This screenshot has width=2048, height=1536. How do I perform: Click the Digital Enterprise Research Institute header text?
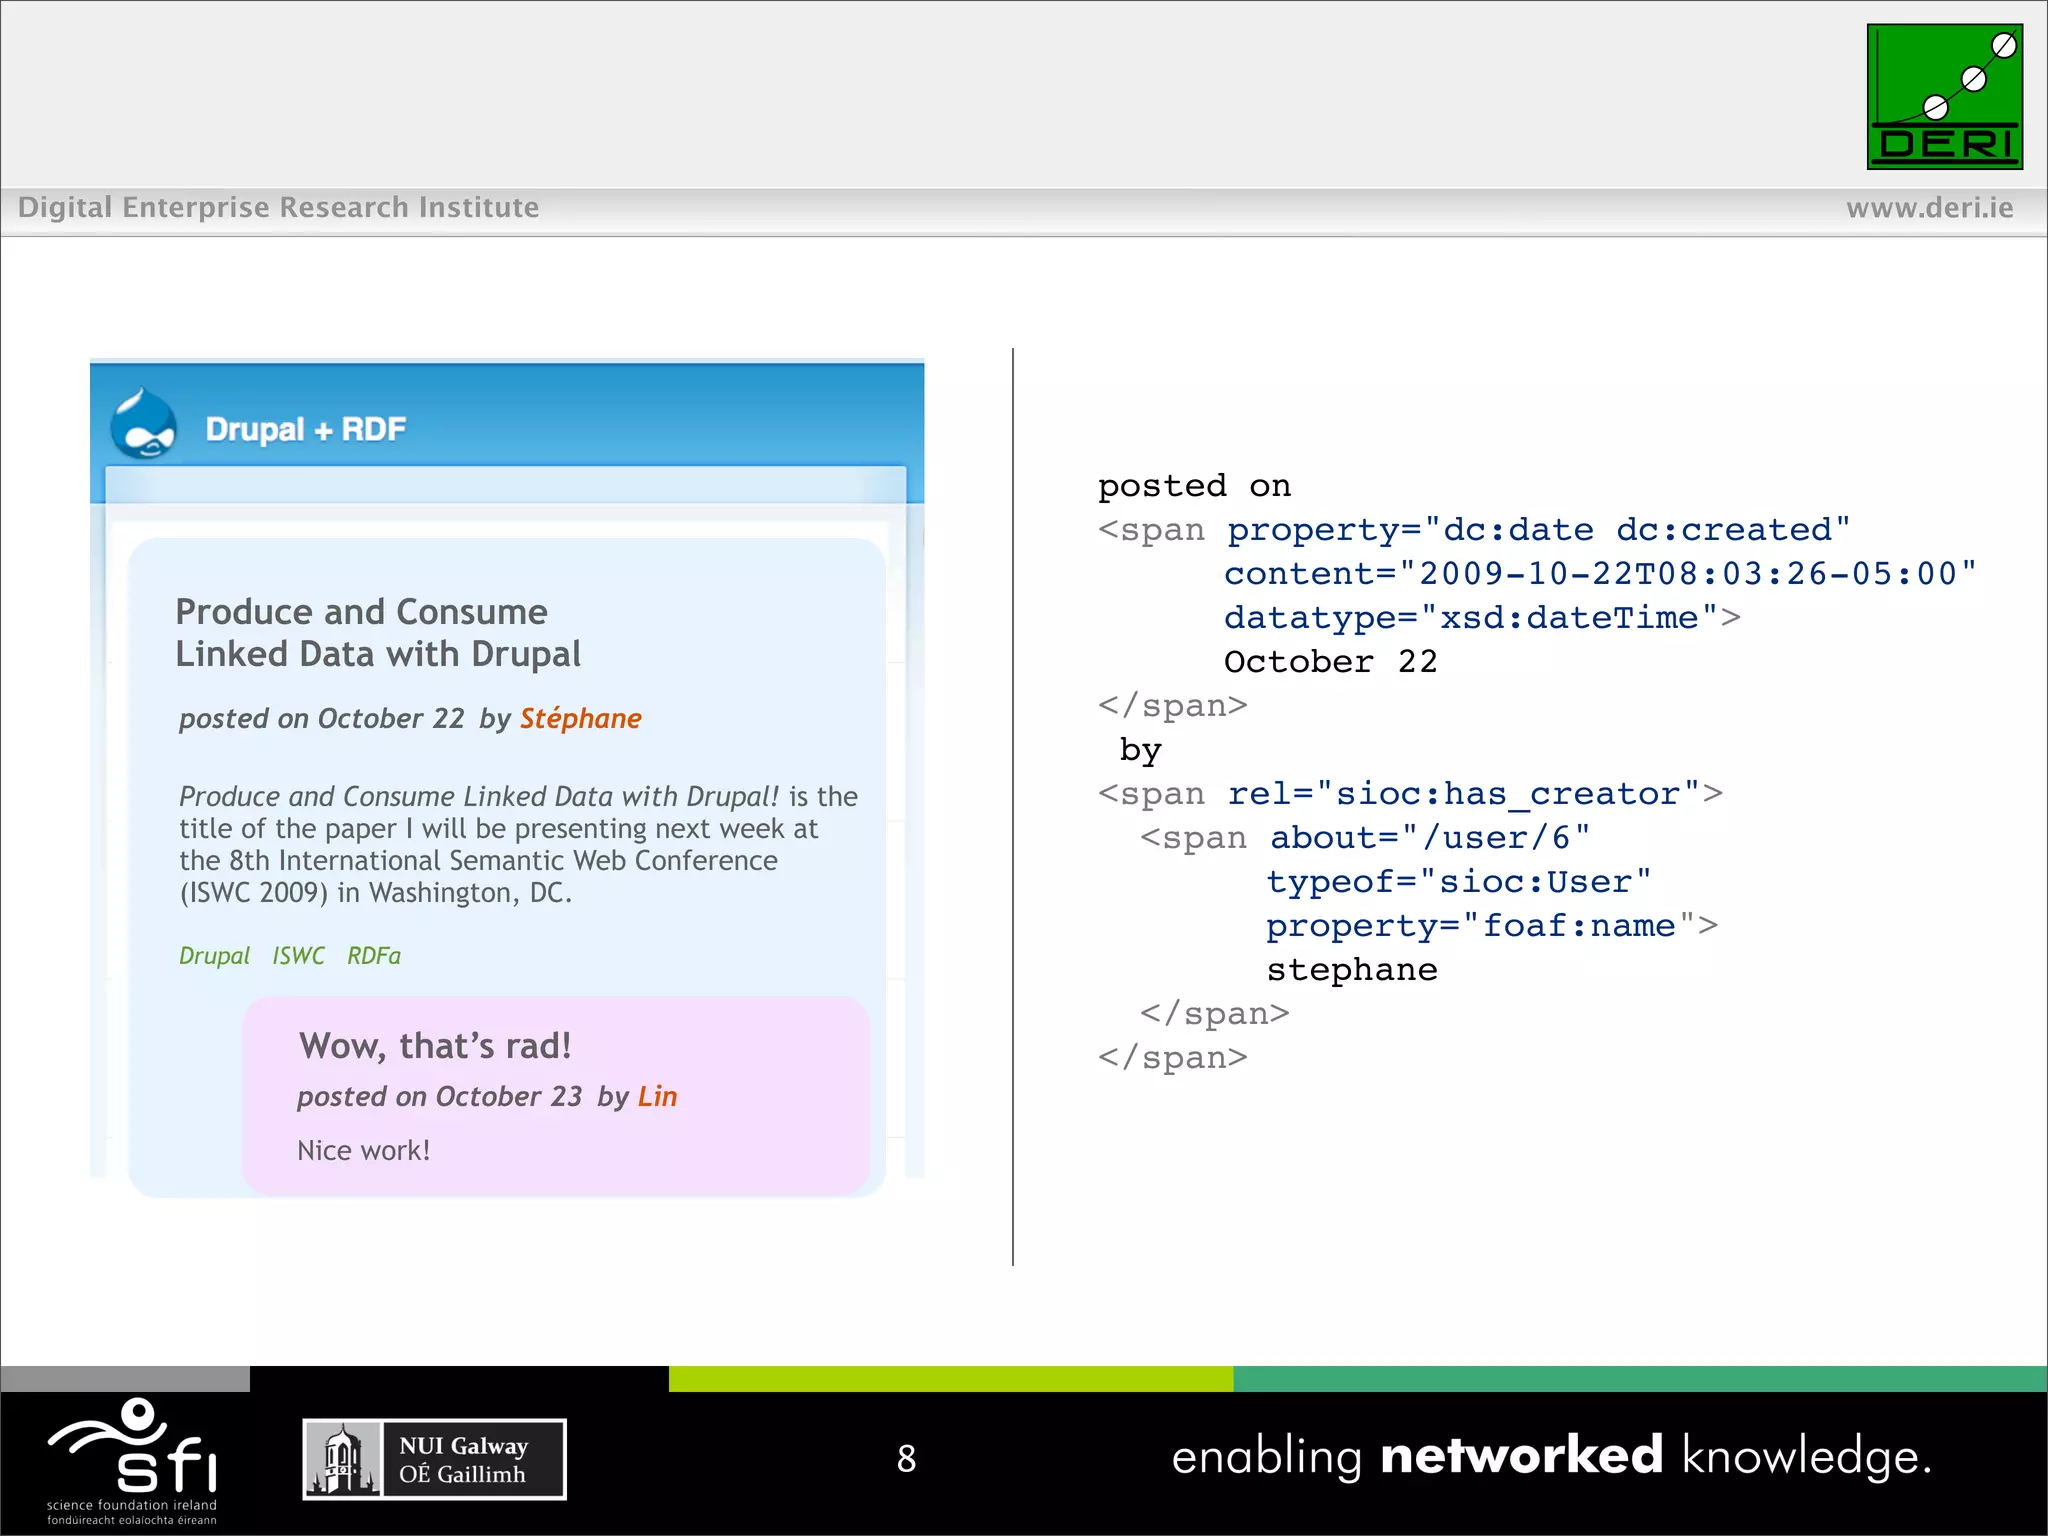pos(278,208)
